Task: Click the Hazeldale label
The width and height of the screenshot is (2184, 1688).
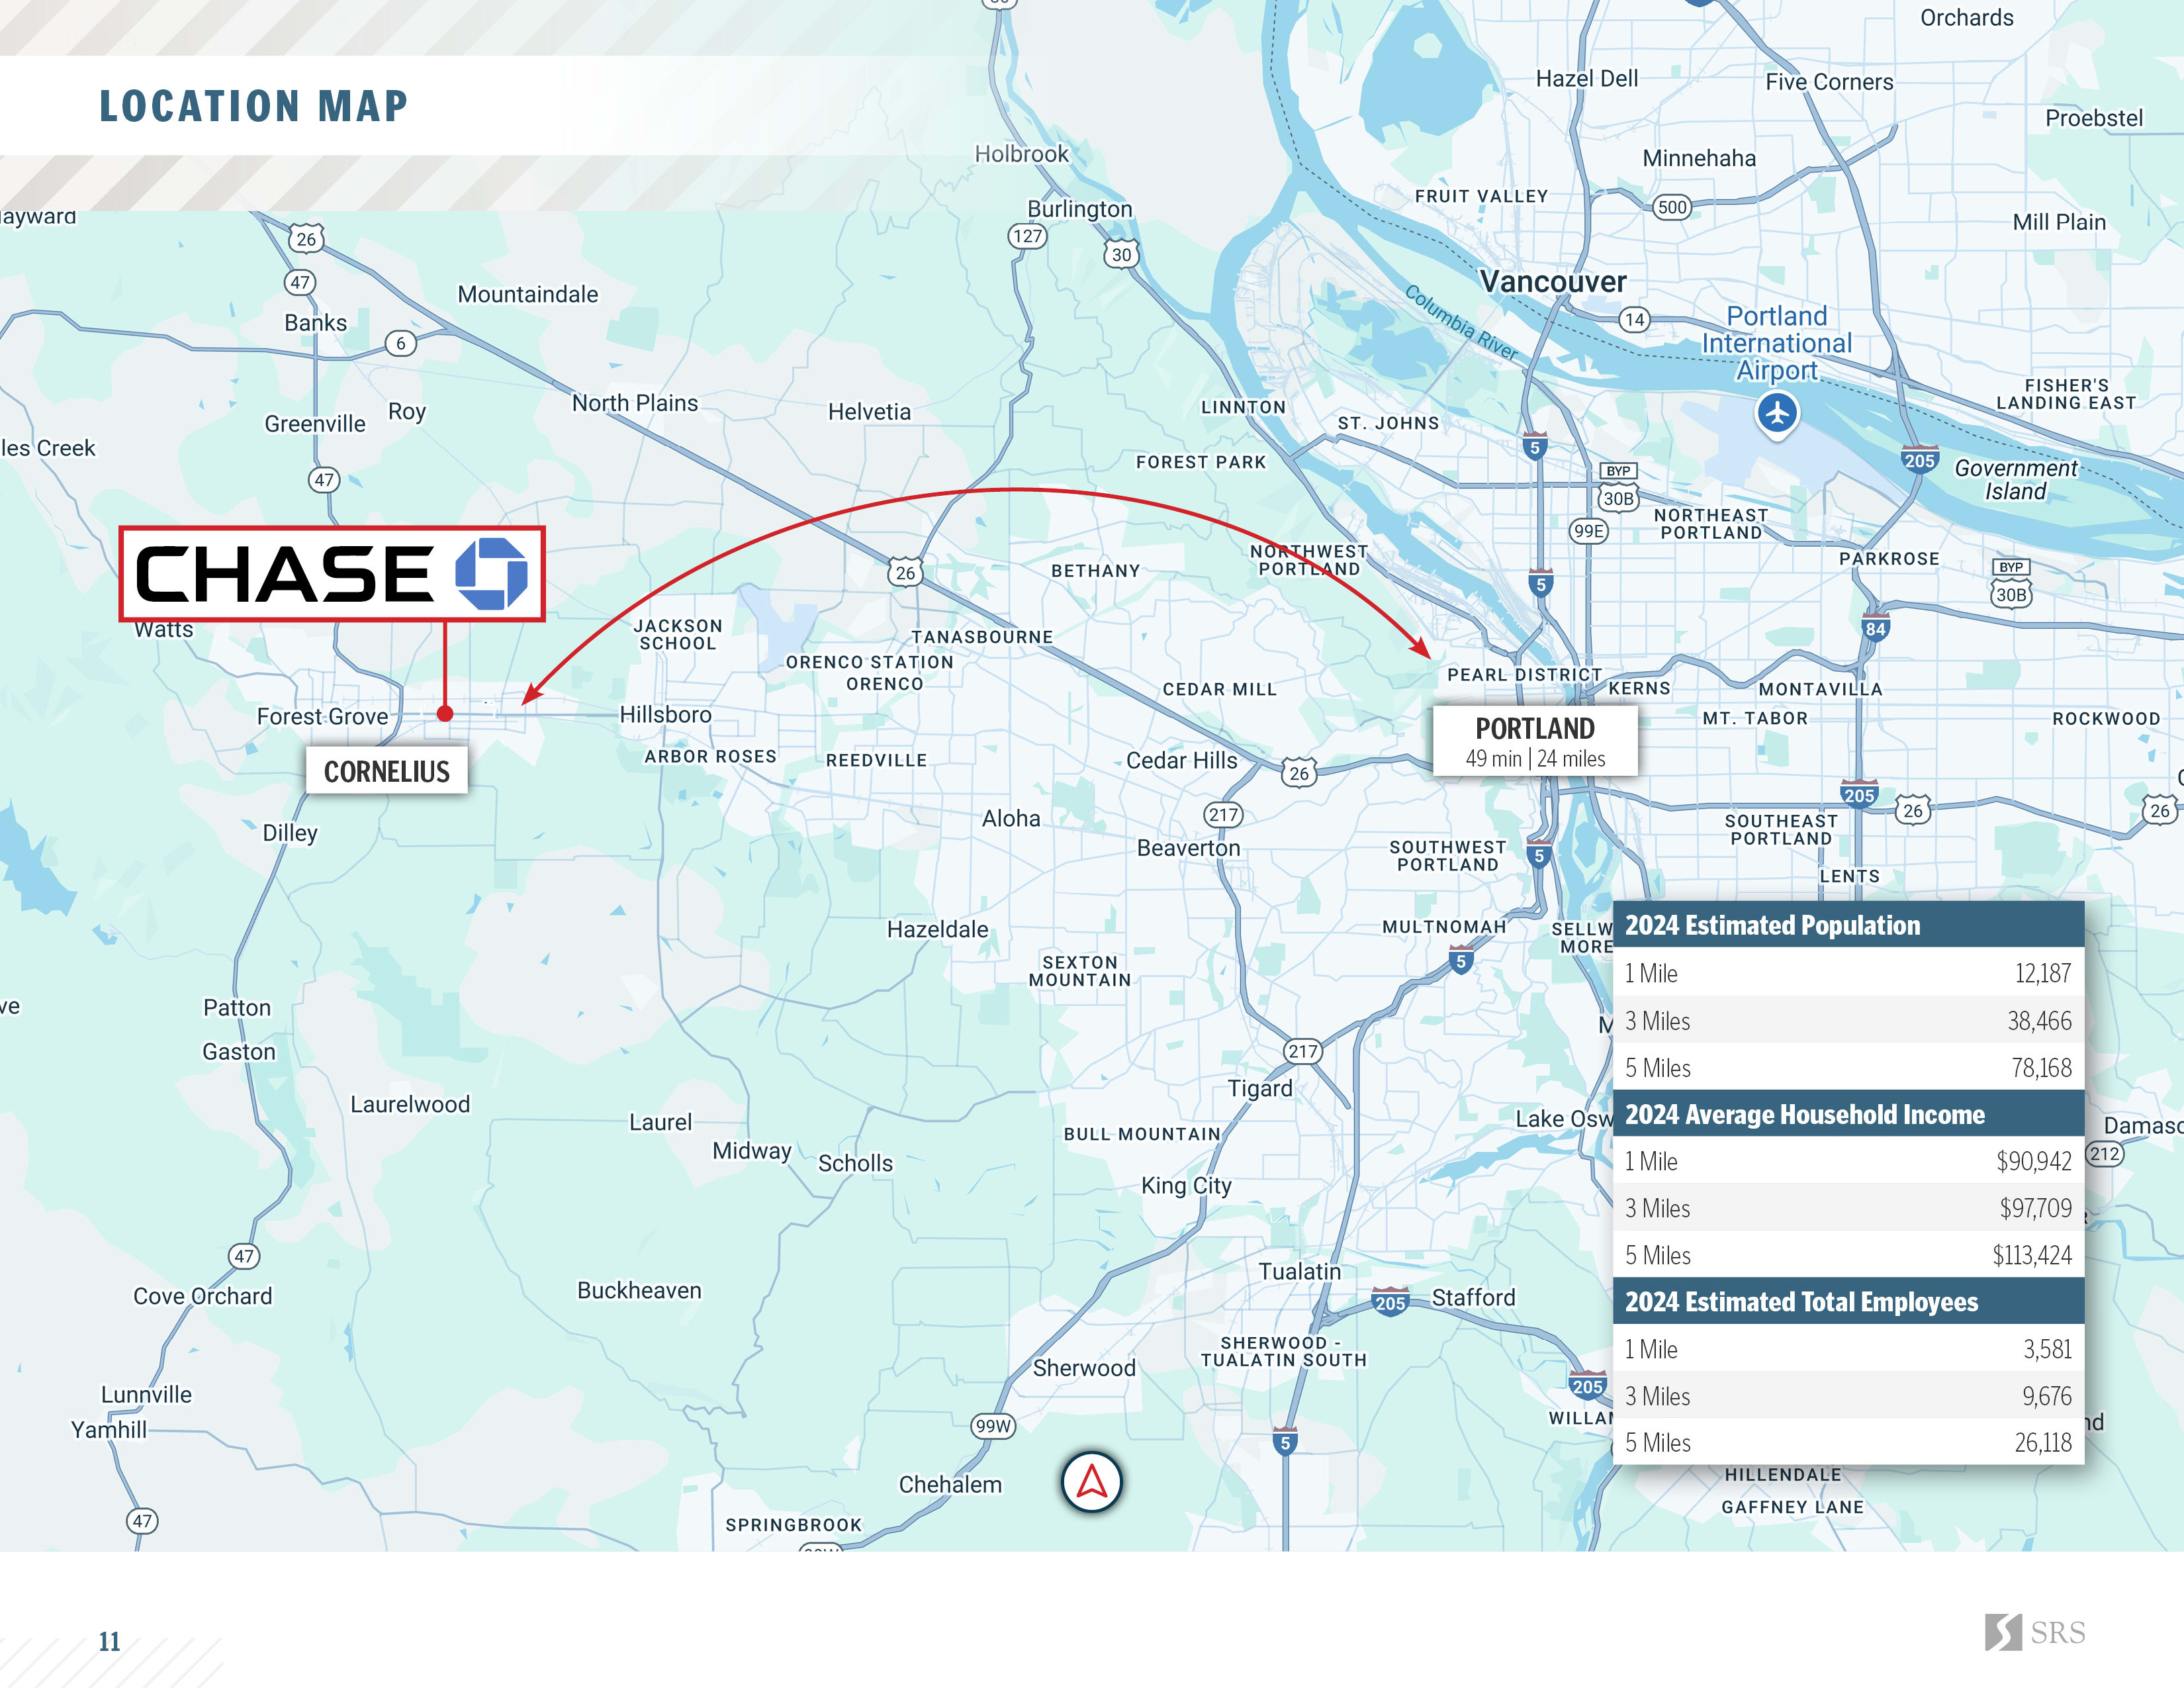Action: click(x=937, y=930)
